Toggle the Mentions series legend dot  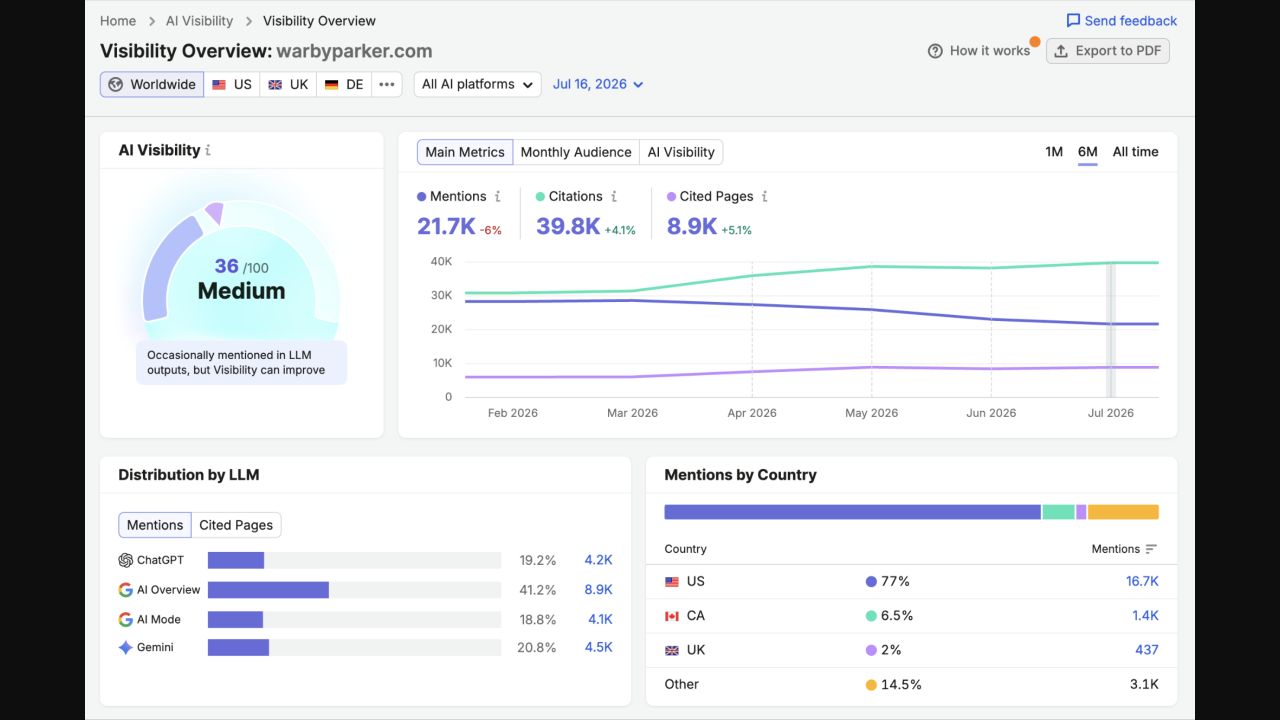click(x=421, y=197)
